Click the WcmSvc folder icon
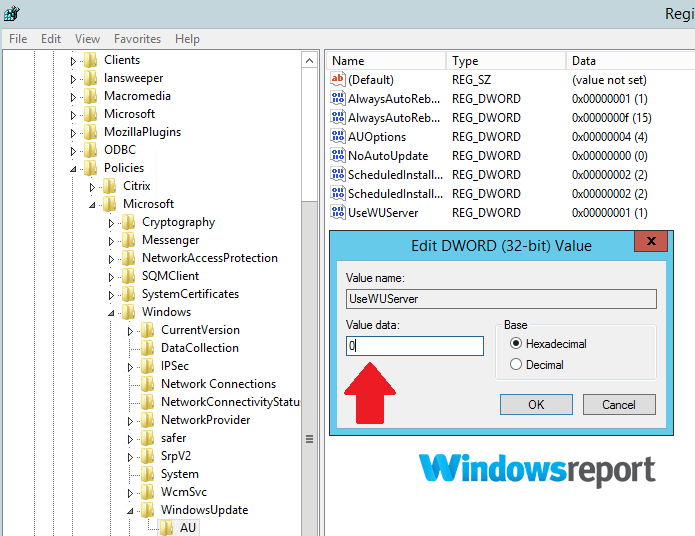 [148, 492]
